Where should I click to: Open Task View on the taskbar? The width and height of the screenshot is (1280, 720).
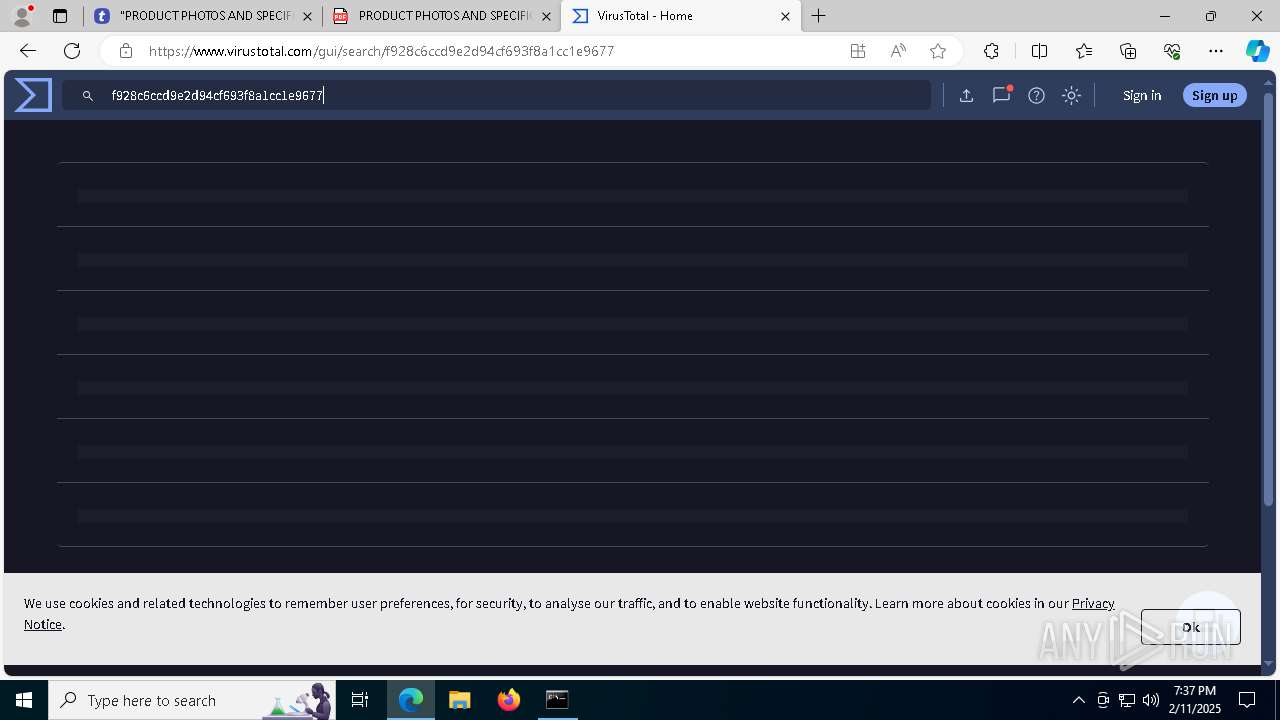(360, 700)
